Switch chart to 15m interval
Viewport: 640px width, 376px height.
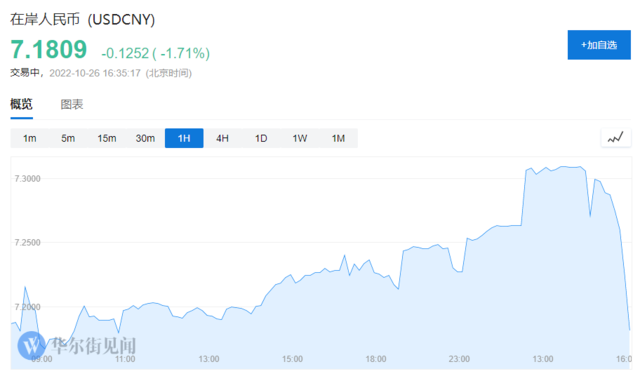107,138
